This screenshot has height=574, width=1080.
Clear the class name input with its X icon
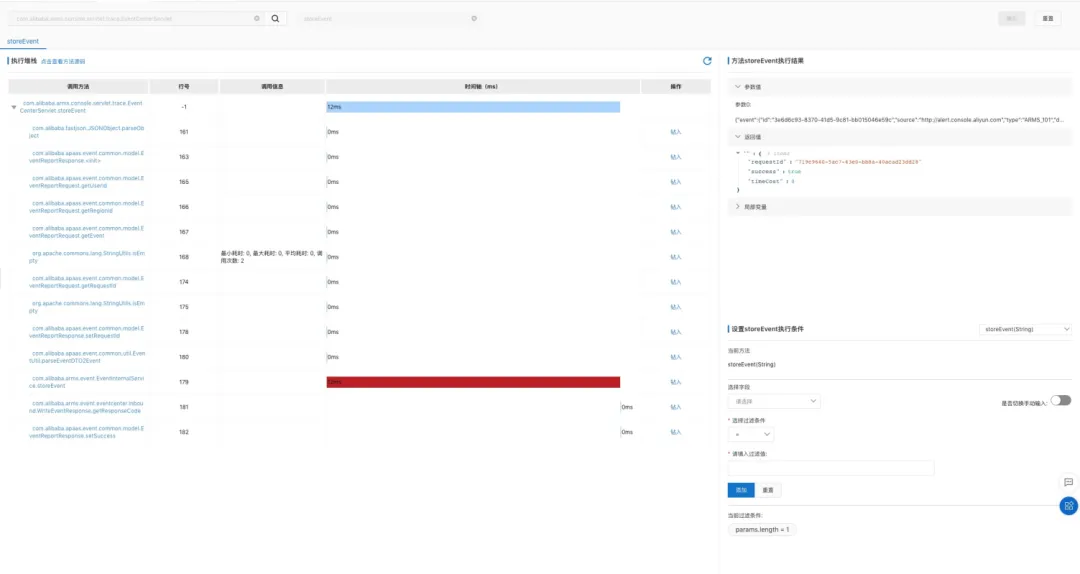coord(257,19)
